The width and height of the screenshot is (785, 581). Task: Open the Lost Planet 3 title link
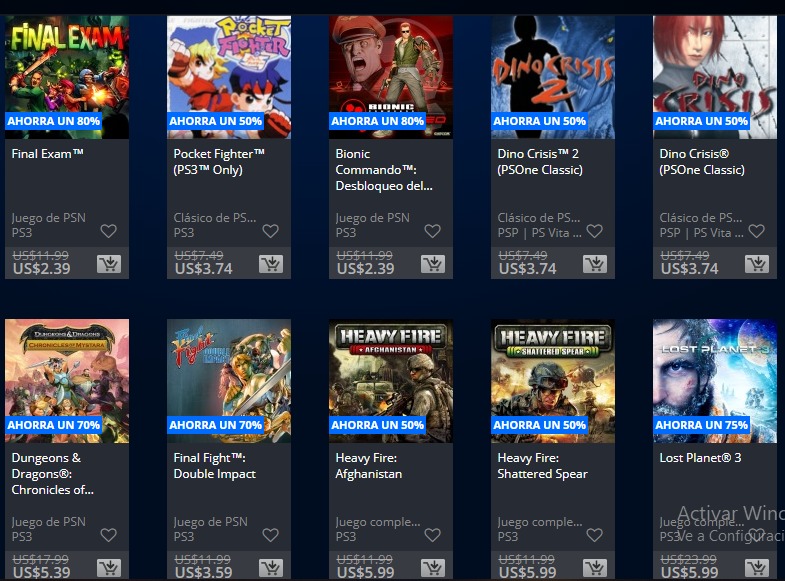(x=700, y=458)
